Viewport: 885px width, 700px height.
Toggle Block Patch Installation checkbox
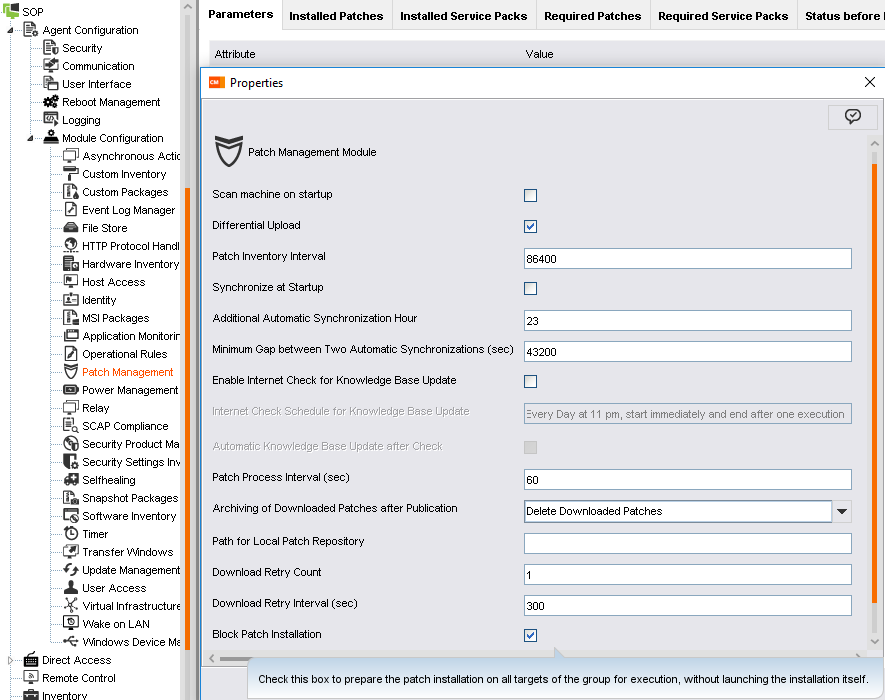531,636
